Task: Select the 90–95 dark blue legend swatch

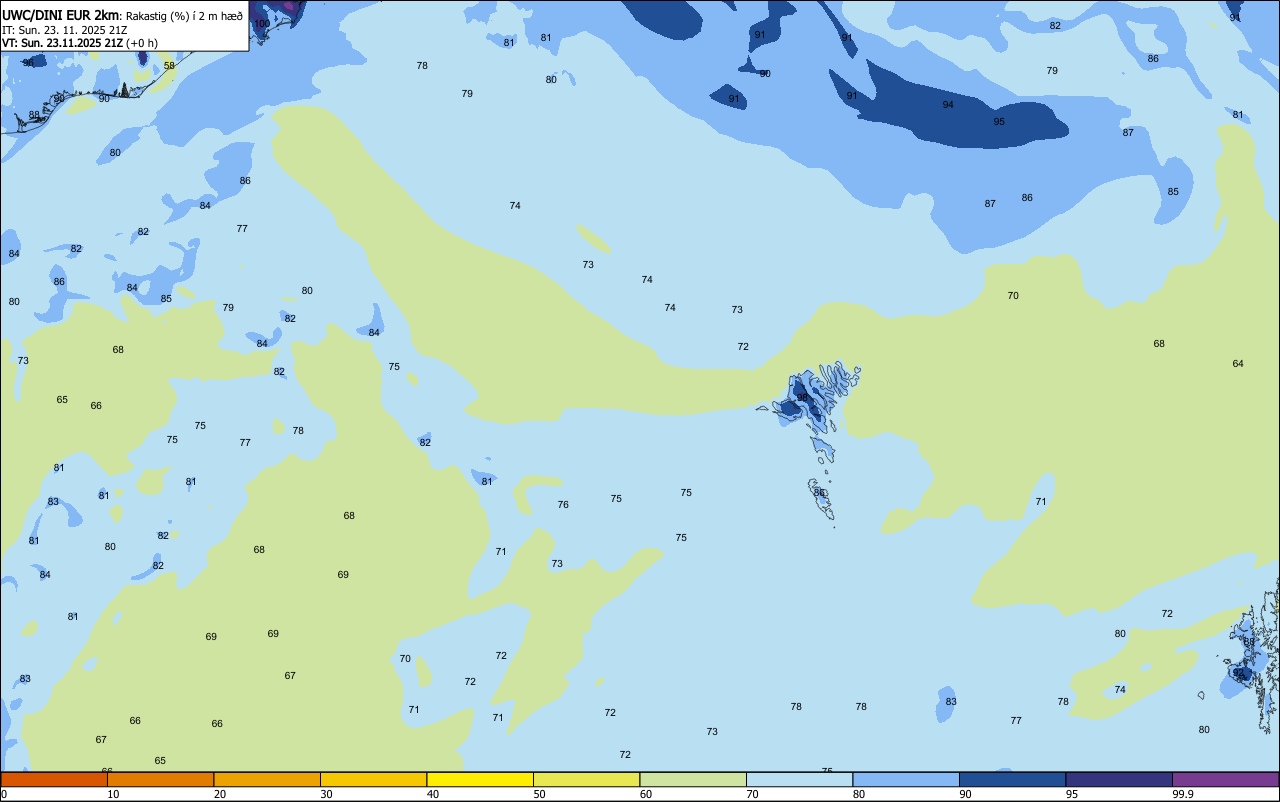Action: click(1012, 779)
